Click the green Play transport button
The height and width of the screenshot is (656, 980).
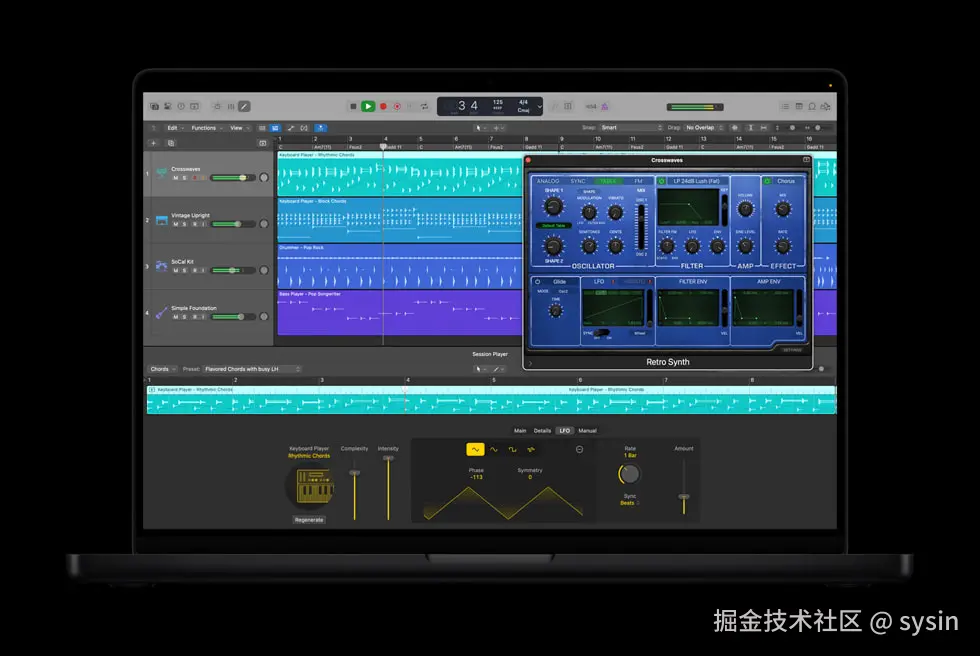[x=368, y=107]
